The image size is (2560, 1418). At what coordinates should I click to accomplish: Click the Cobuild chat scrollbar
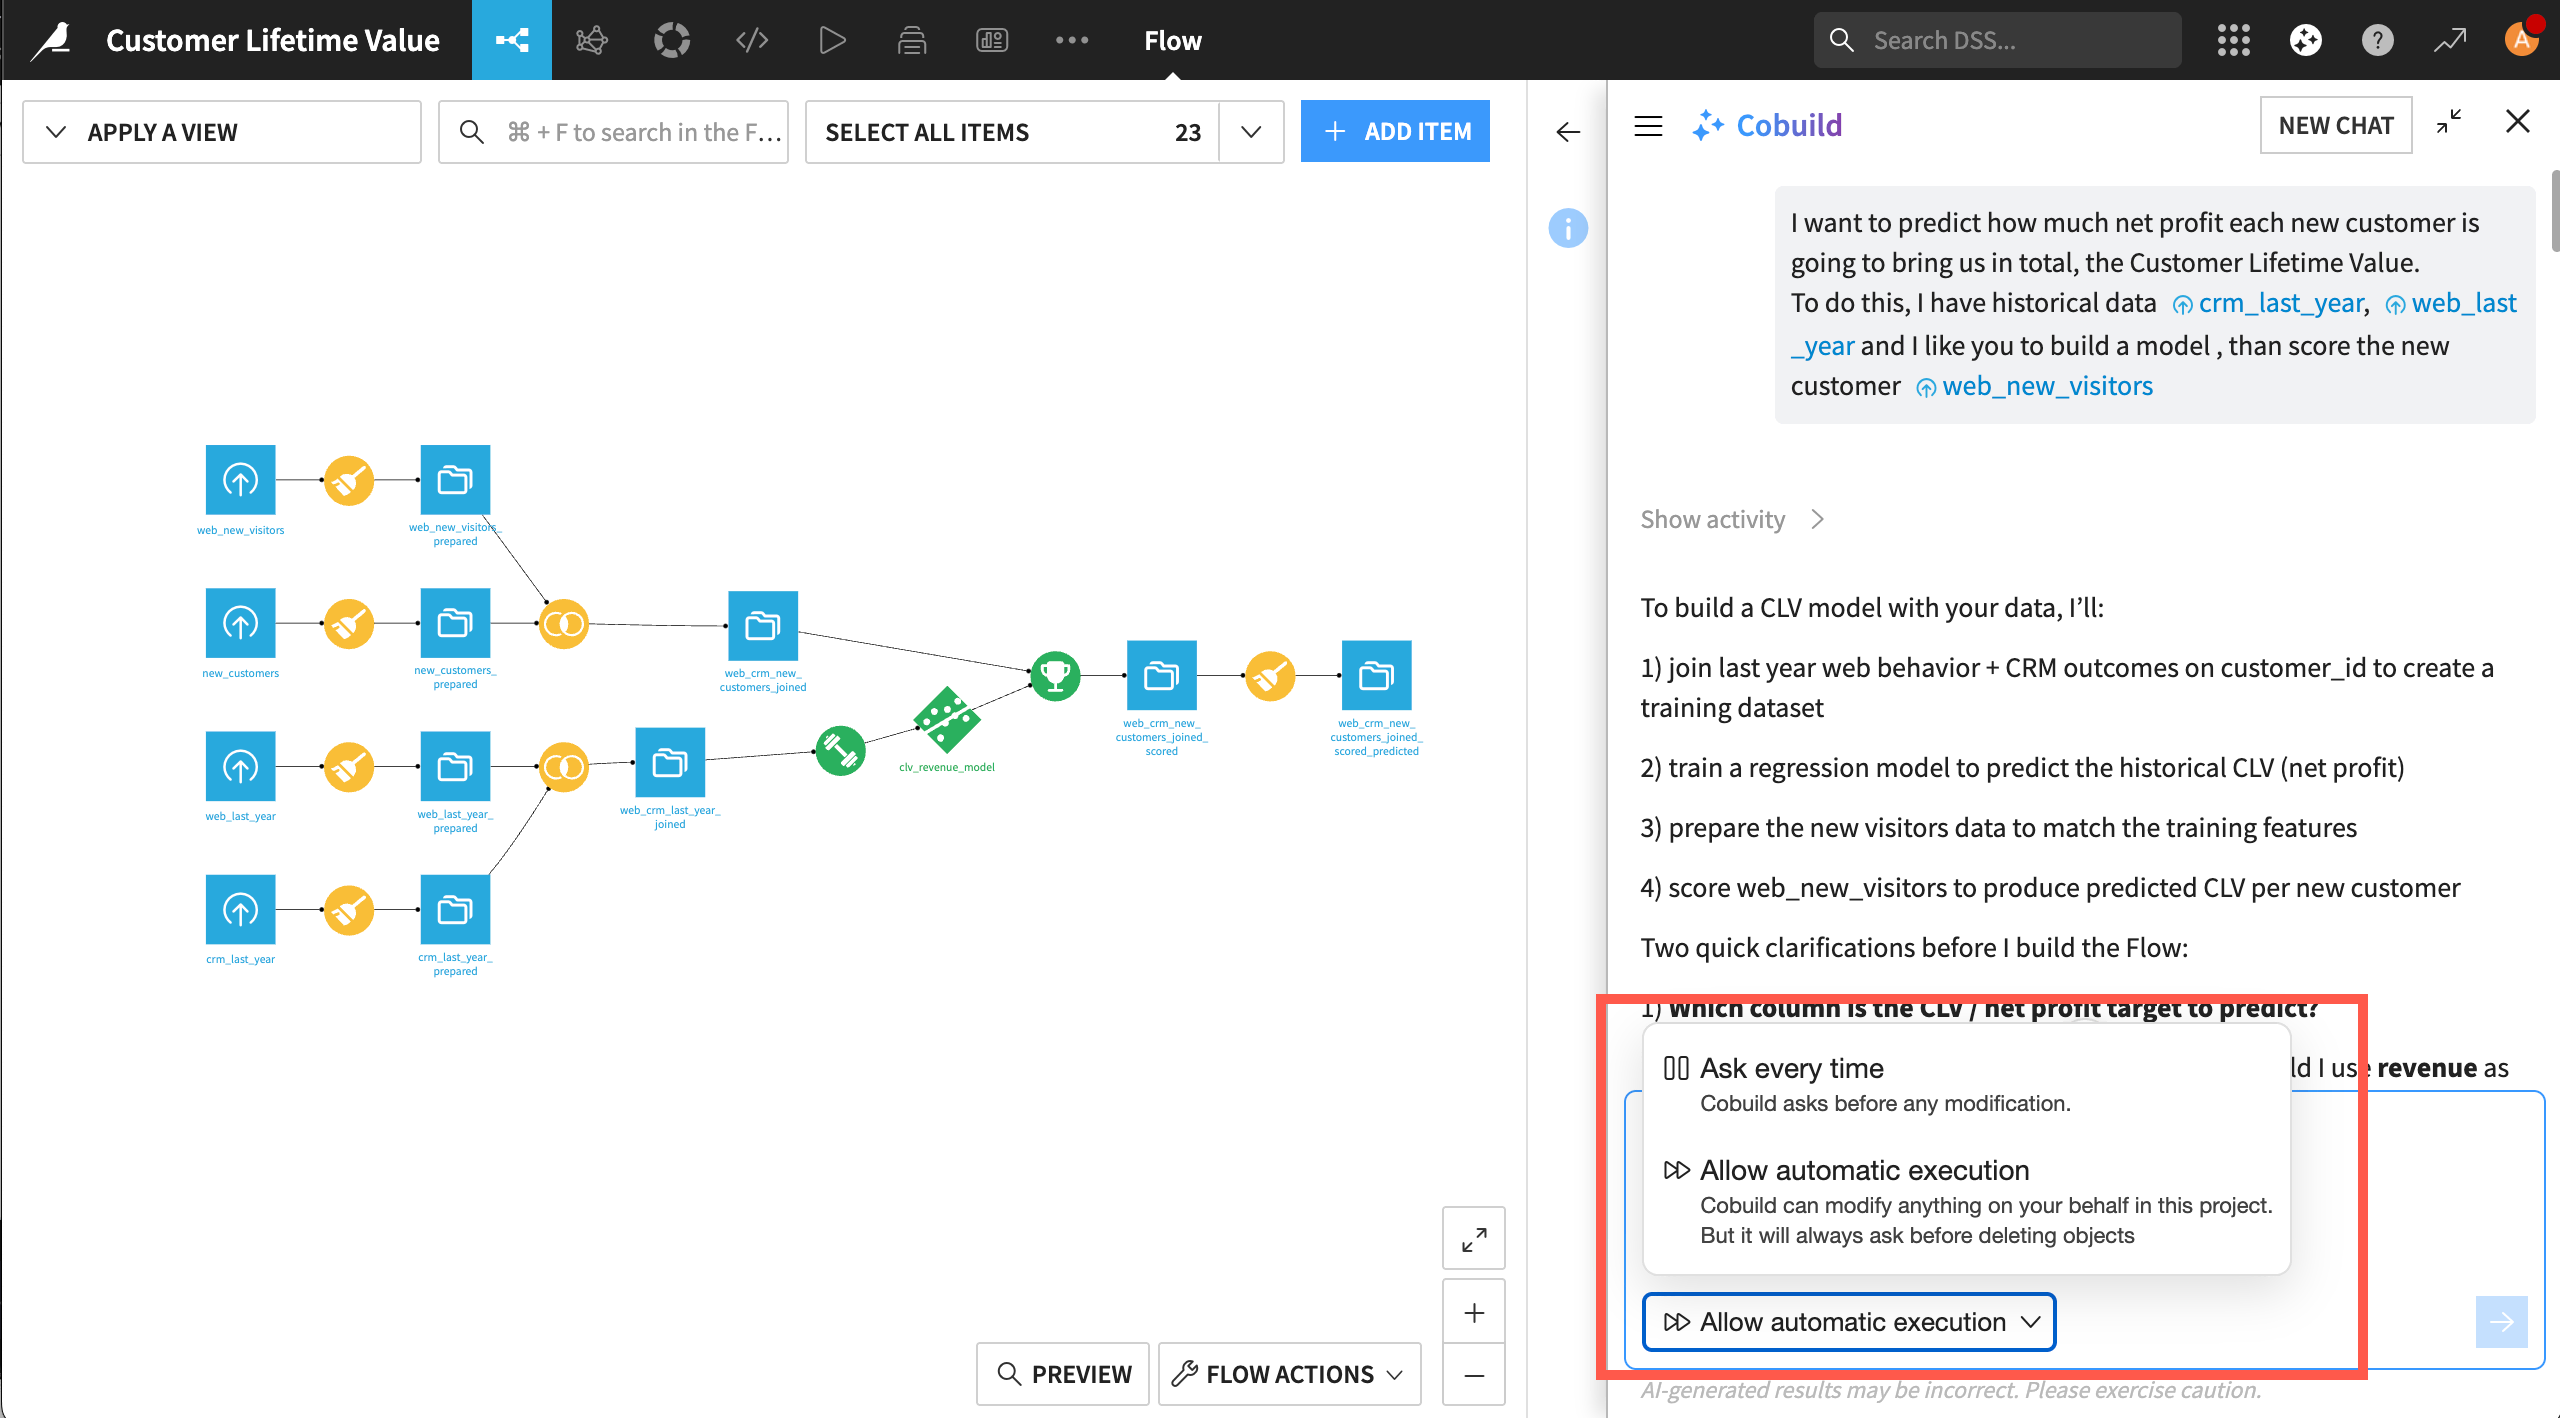pos(2555,212)
